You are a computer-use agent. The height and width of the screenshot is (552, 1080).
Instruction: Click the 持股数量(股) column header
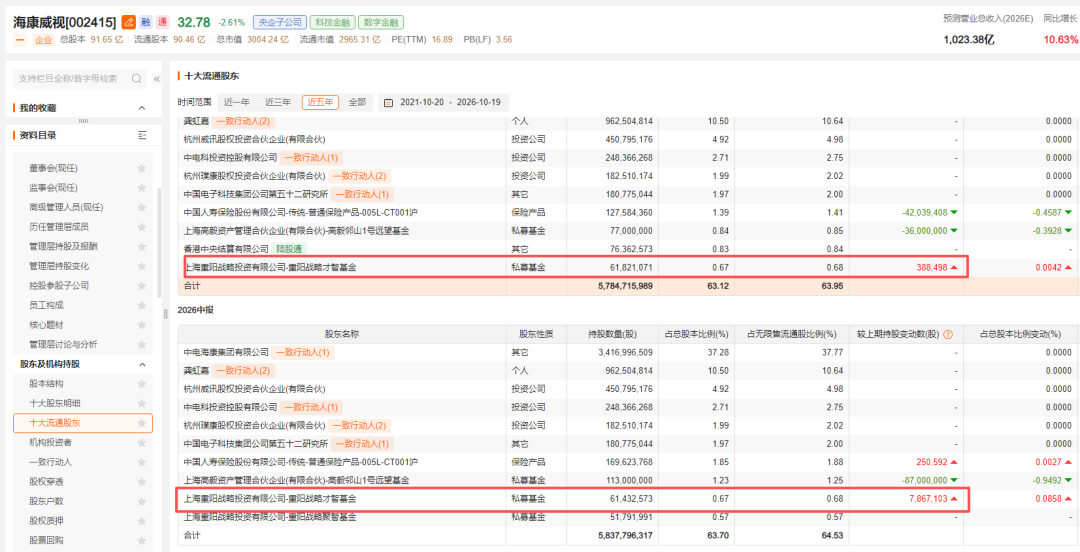coord(611,334)
